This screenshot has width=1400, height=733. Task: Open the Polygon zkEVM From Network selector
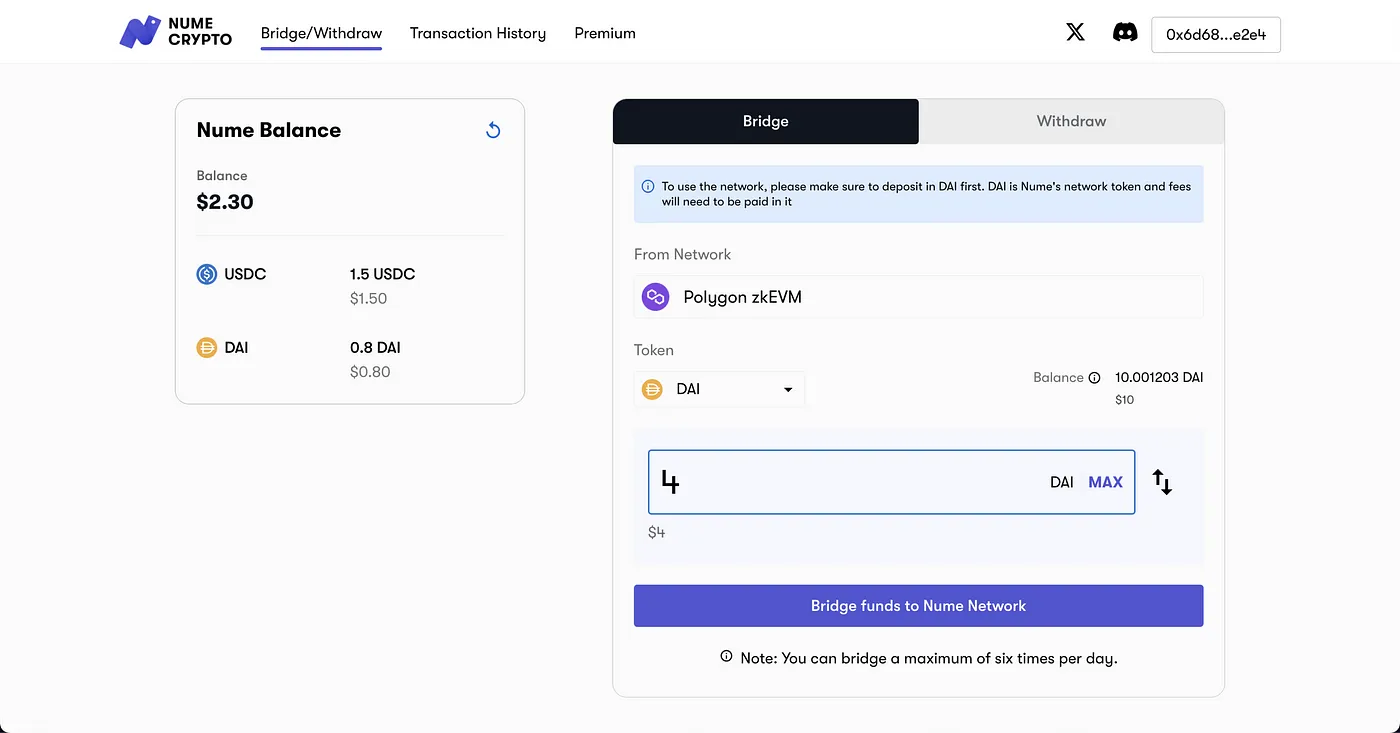pyautogui.click(x=918, y=297)
